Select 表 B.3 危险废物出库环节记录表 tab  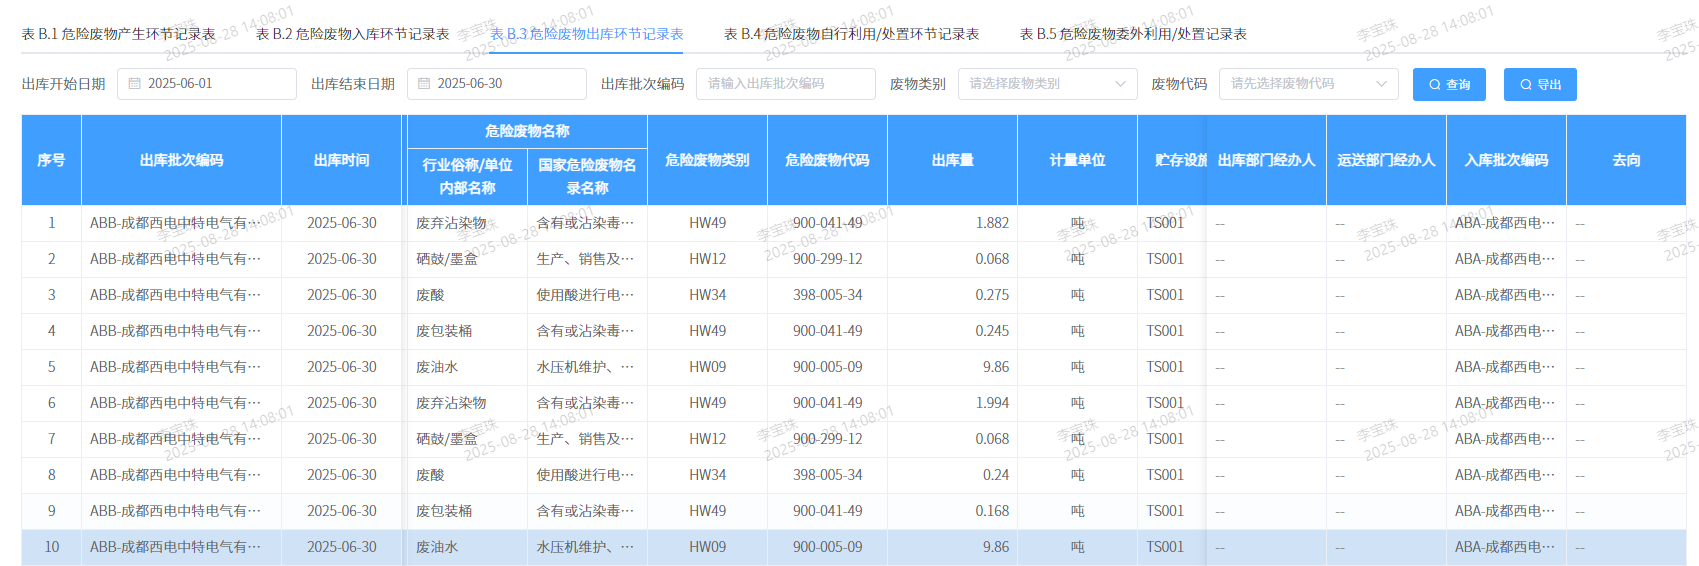[x=587, y=34]
